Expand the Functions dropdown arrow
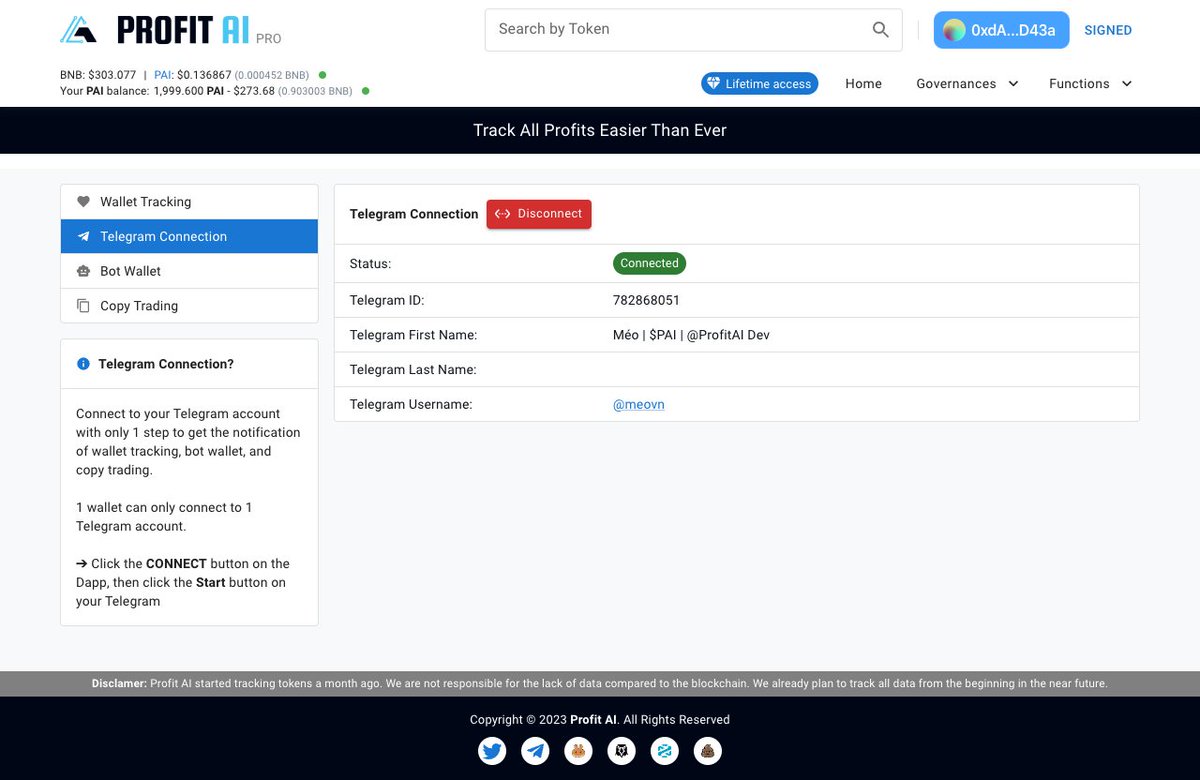 pyautogui.click(x=1126, y=84)
